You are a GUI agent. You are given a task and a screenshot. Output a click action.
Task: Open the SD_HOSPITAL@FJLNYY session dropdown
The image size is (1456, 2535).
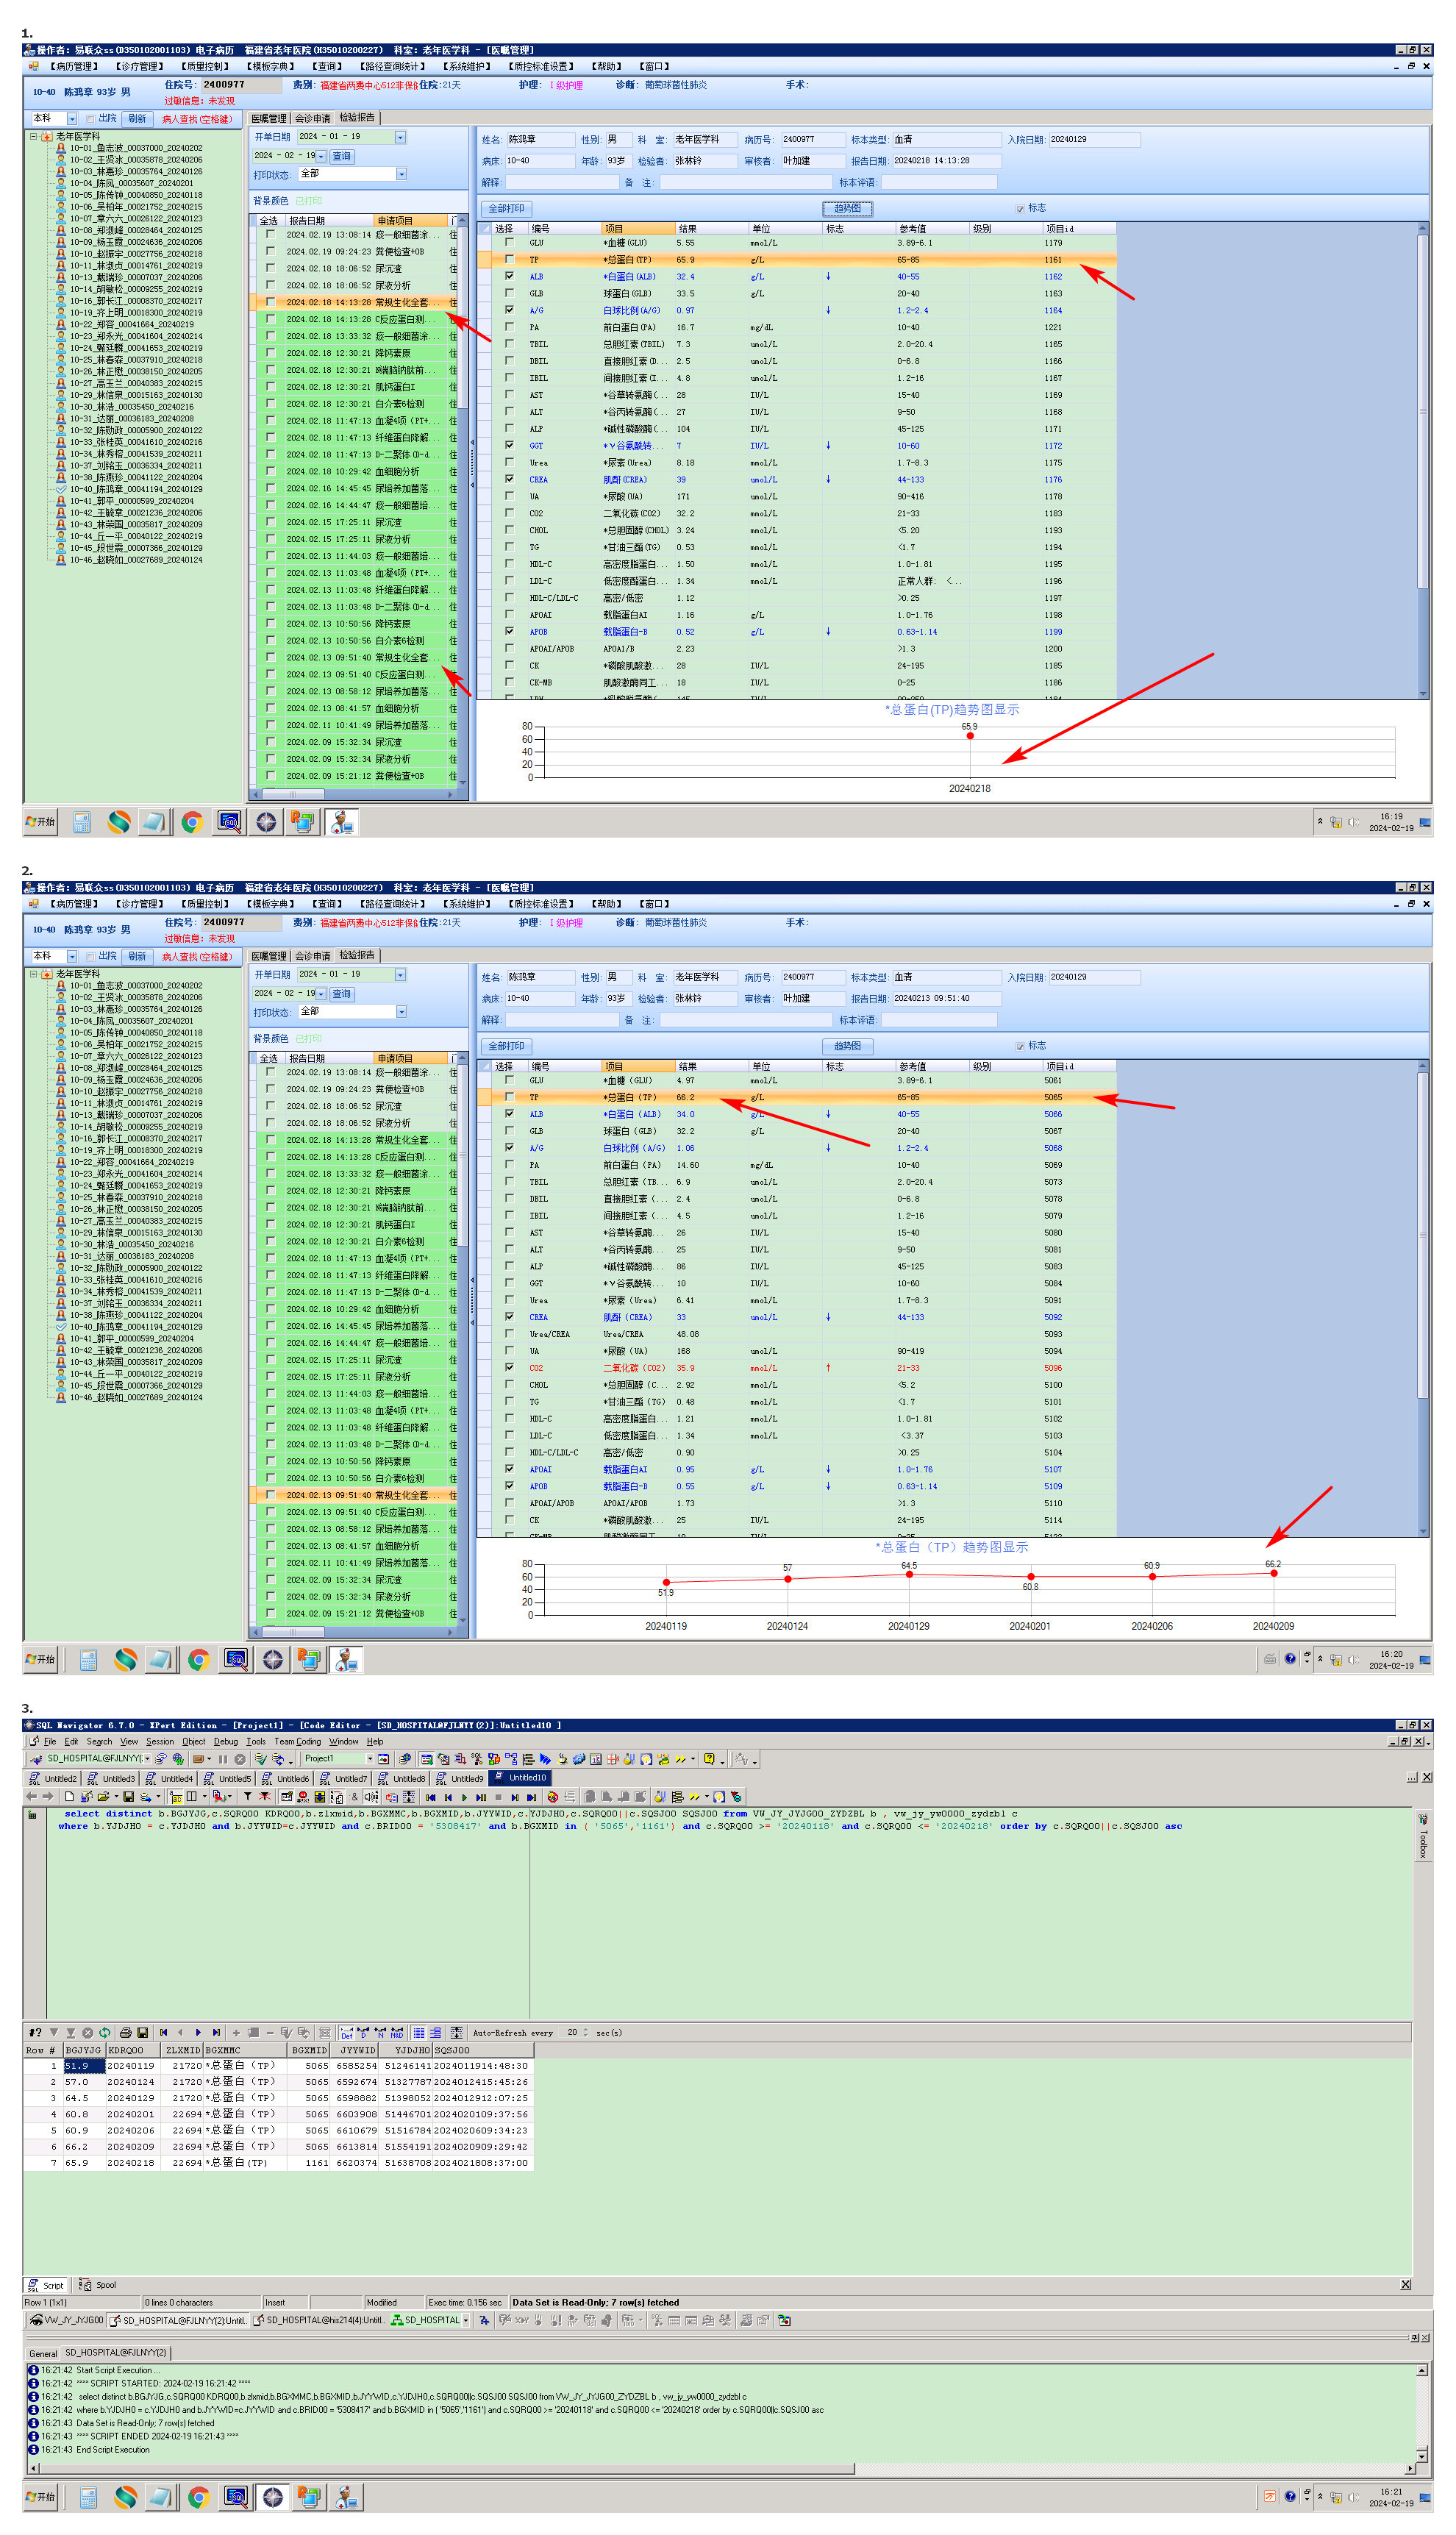(146, 1759)
